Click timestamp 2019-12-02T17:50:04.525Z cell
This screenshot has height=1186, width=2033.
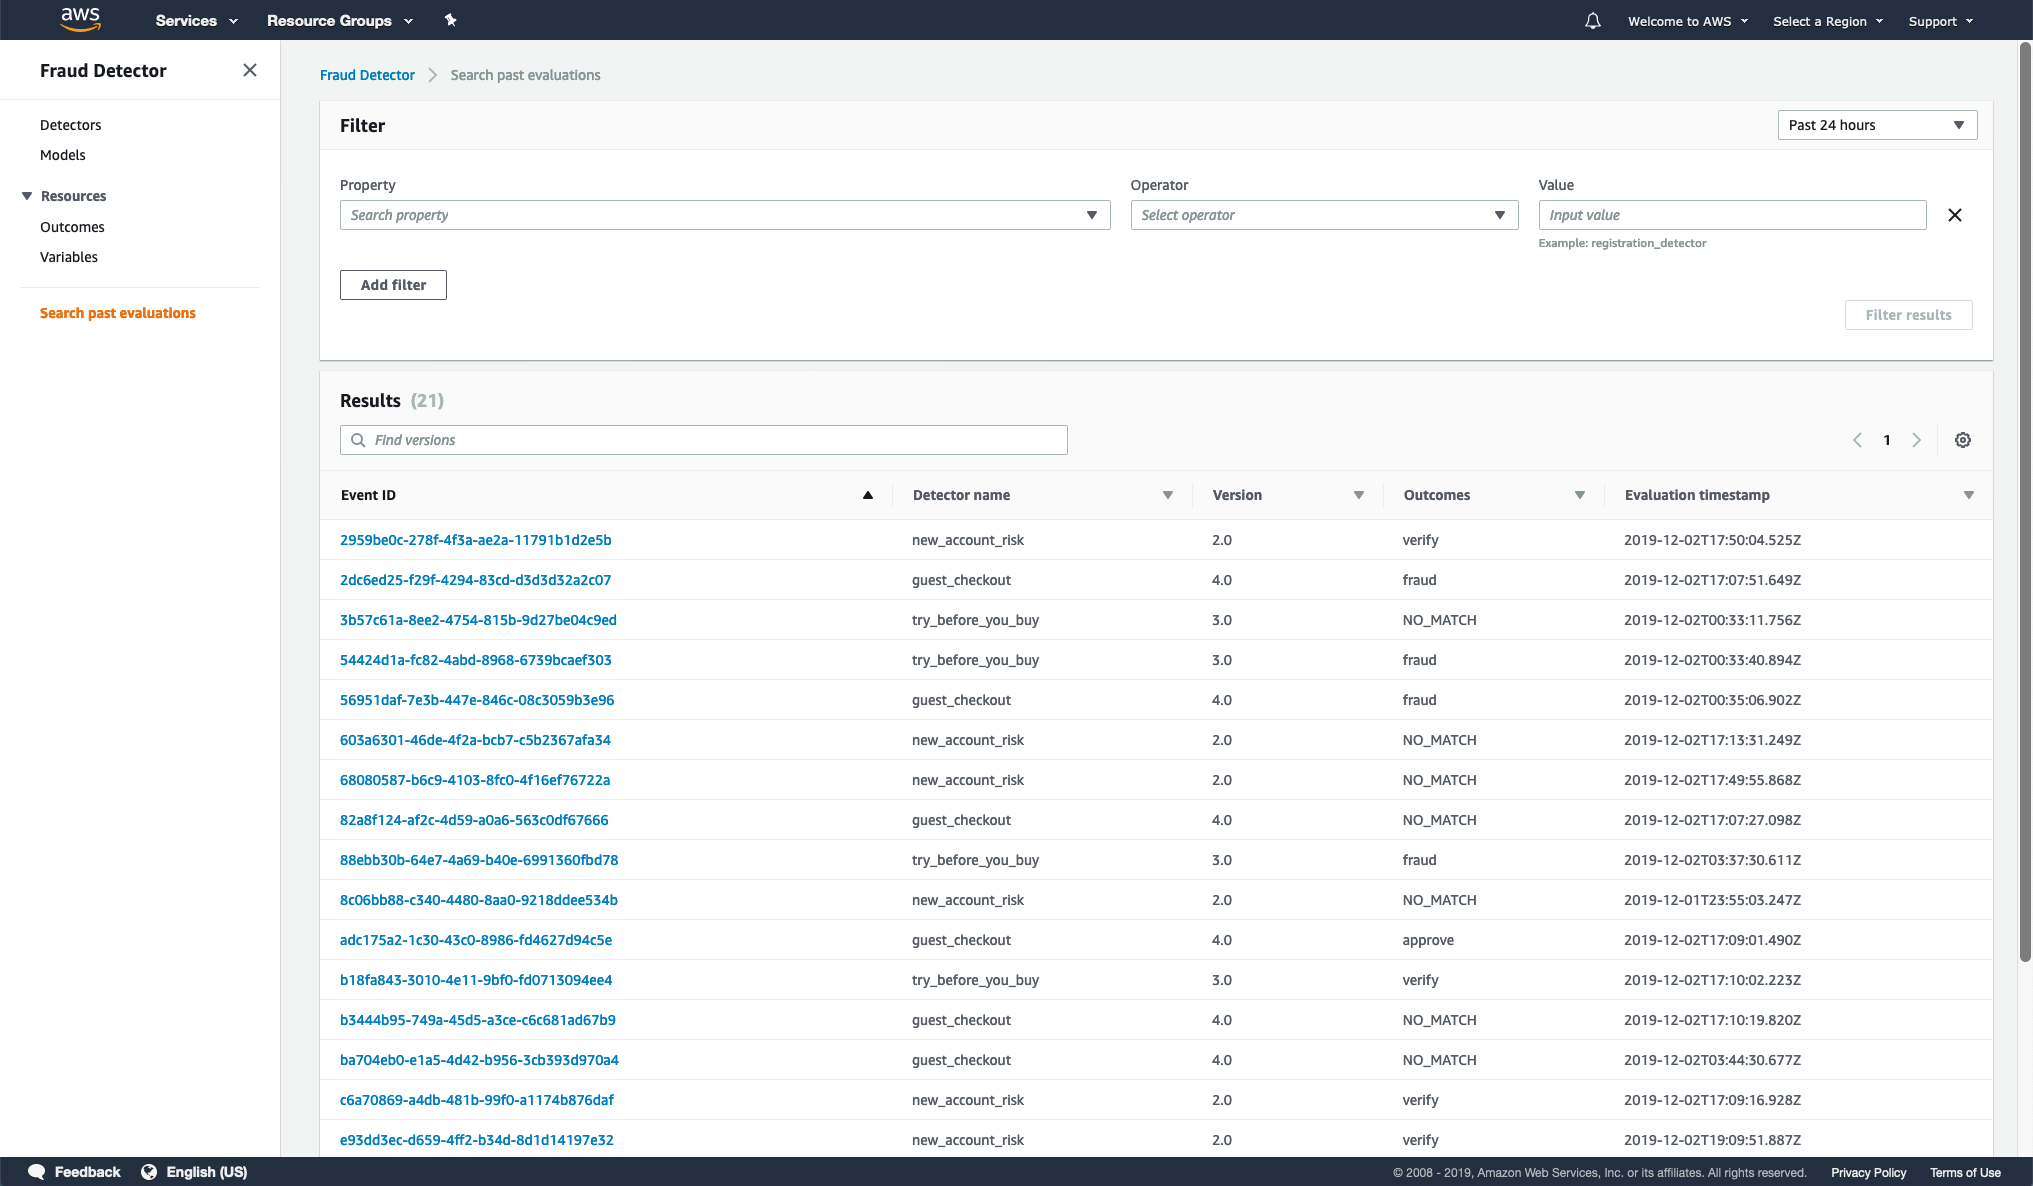point(1712,540)
